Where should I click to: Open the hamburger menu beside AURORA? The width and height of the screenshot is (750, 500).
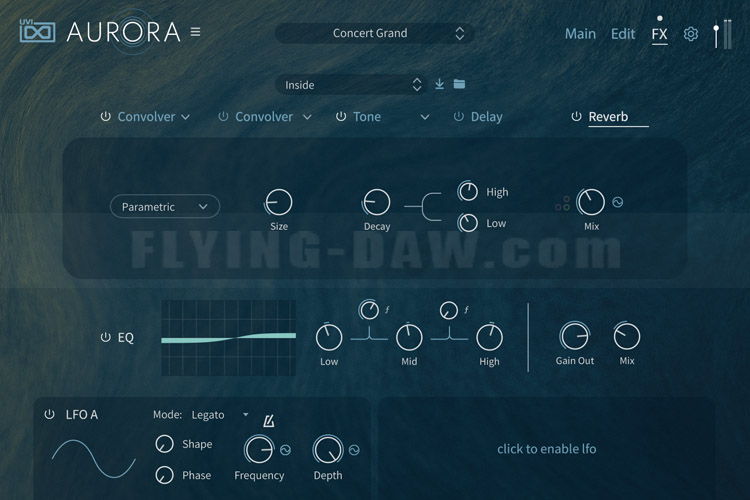tap(195, 32)
